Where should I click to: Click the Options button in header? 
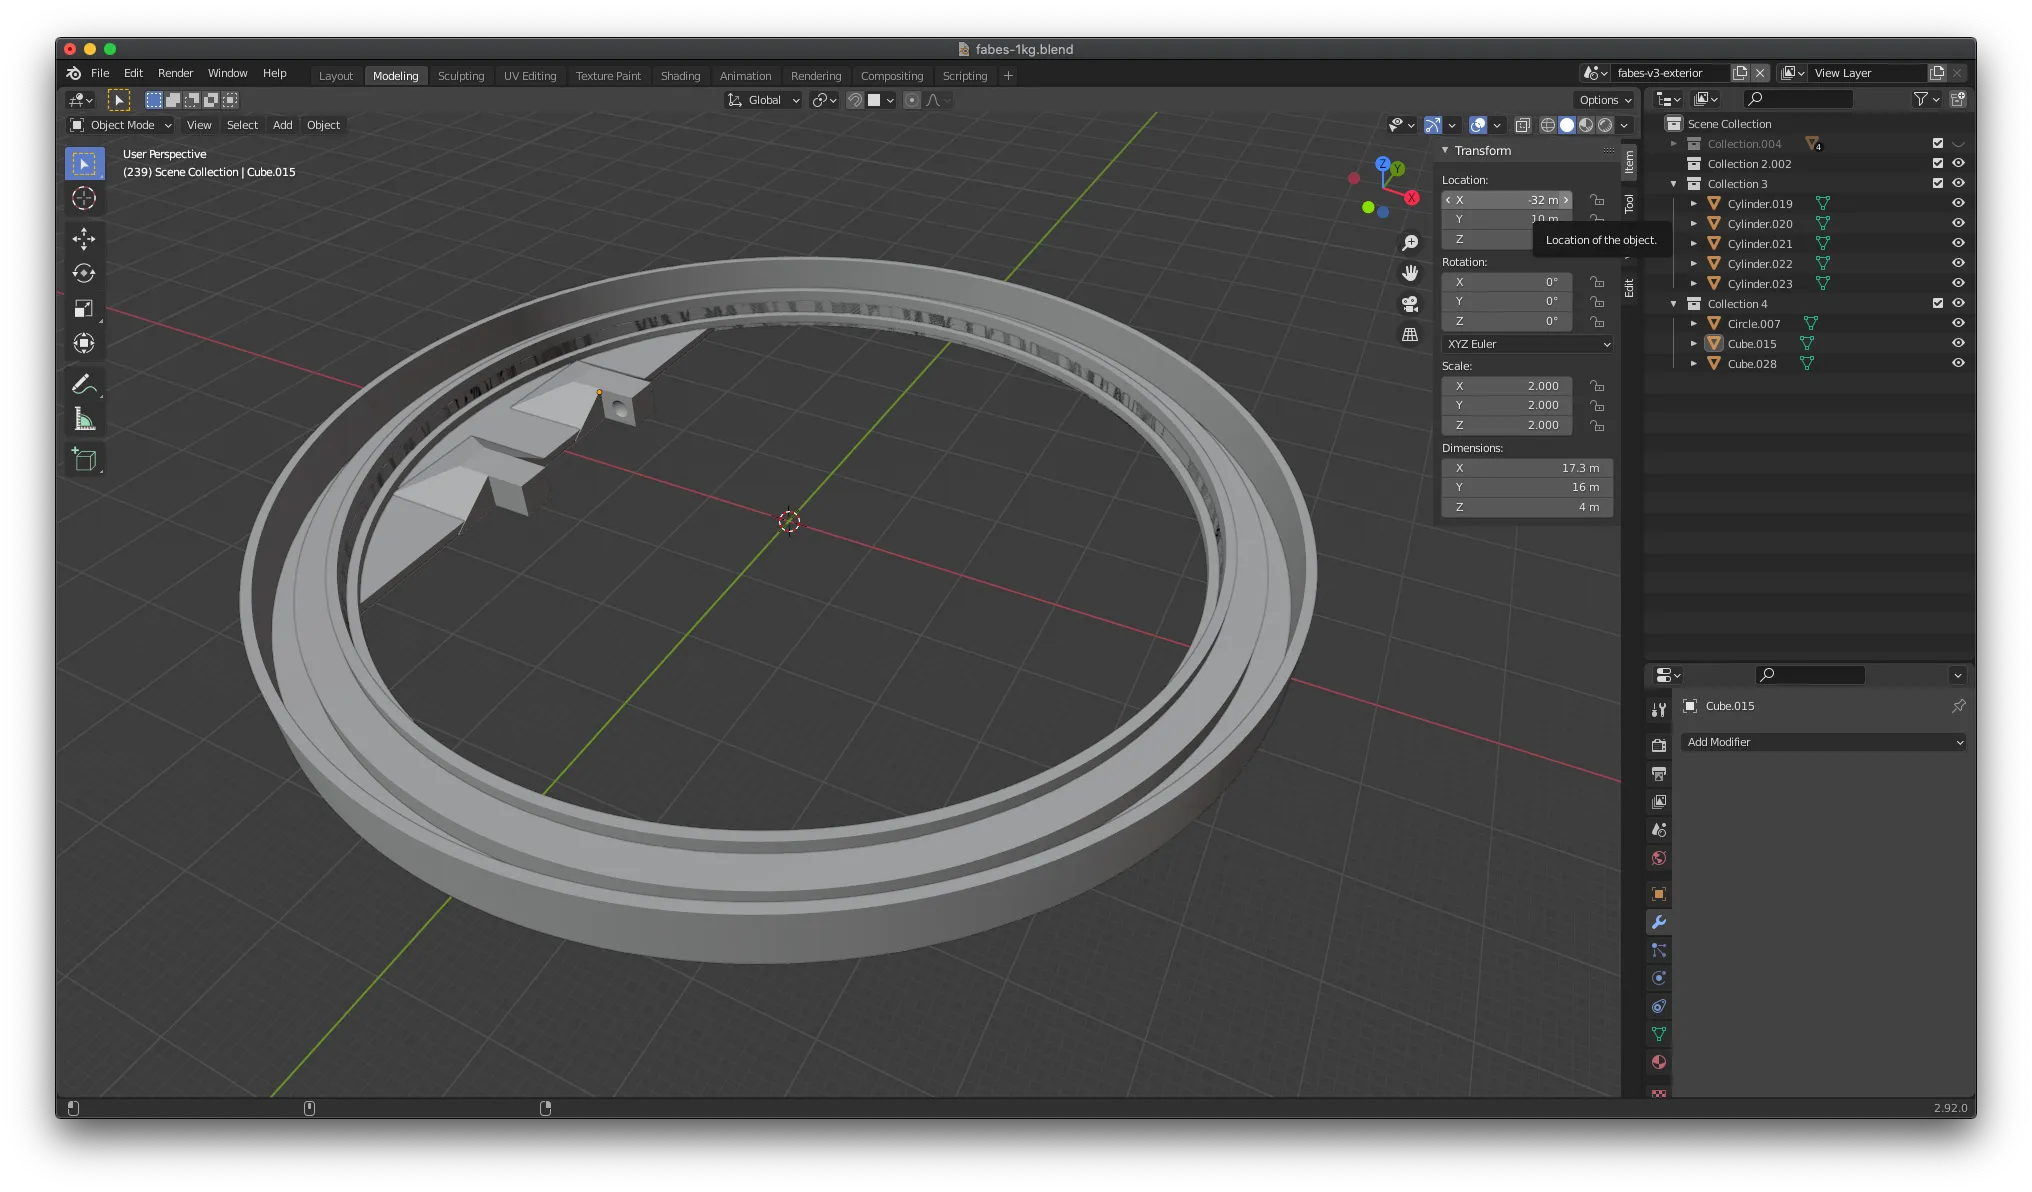(1605, 100)
